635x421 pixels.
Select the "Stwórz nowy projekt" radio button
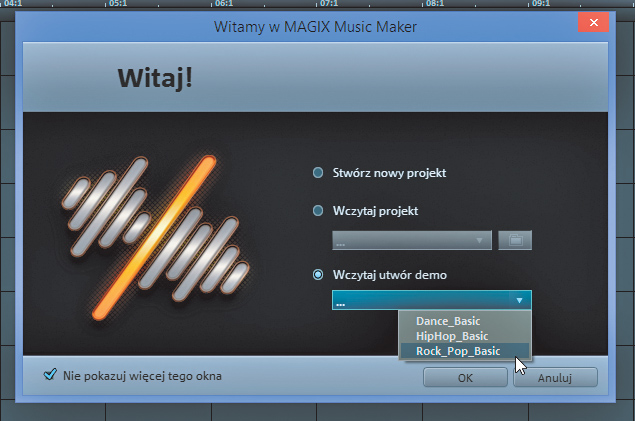[x=319, y=173]
